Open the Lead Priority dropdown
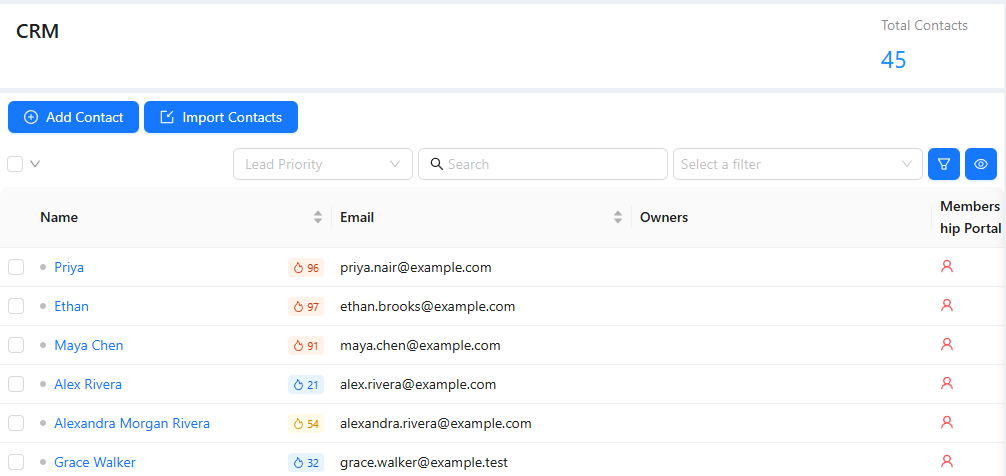The height and width of the screenshot is (476, 1006). [323, 164]
